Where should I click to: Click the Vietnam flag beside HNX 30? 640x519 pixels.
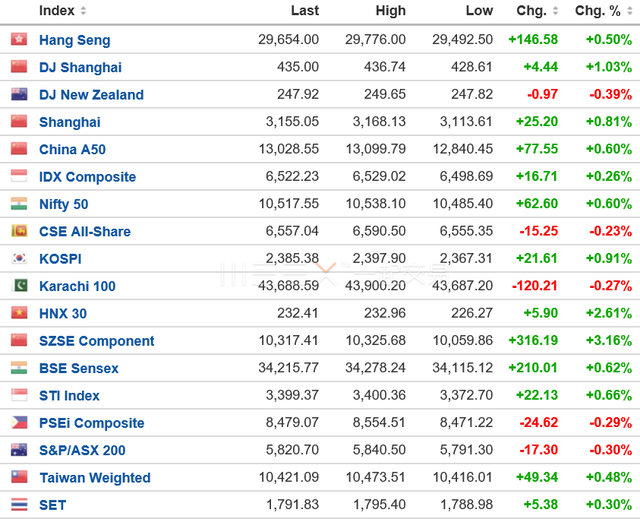(19, 313)
